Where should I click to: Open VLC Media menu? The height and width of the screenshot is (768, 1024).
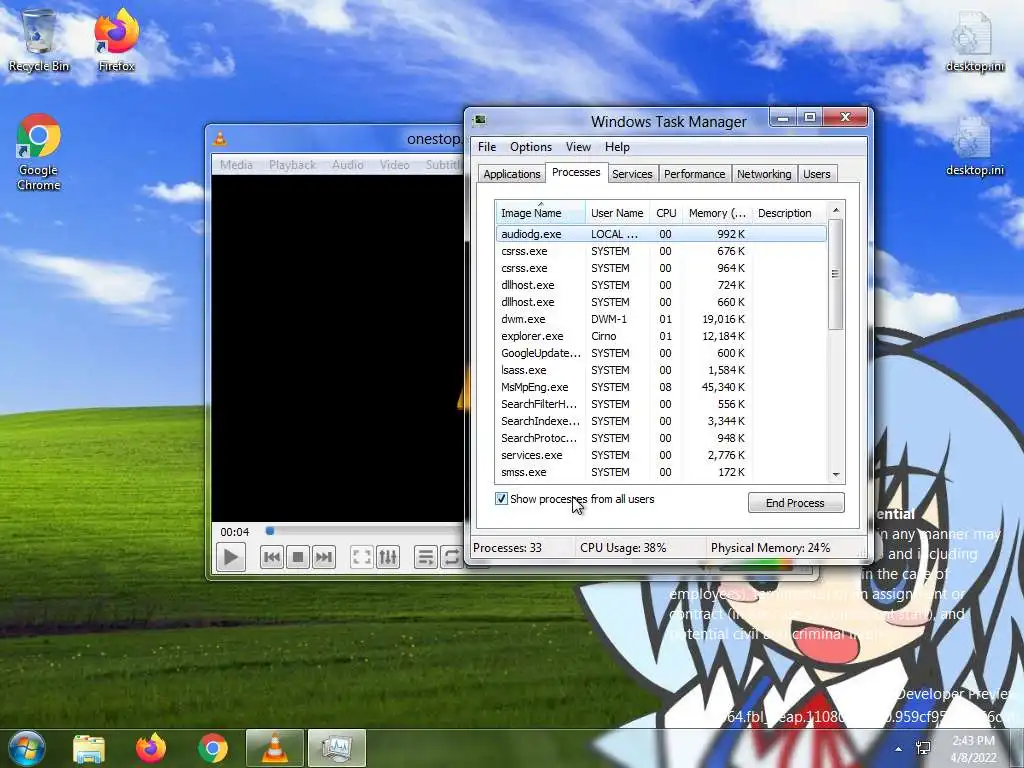pyautogui.click(x=236, y=165)
